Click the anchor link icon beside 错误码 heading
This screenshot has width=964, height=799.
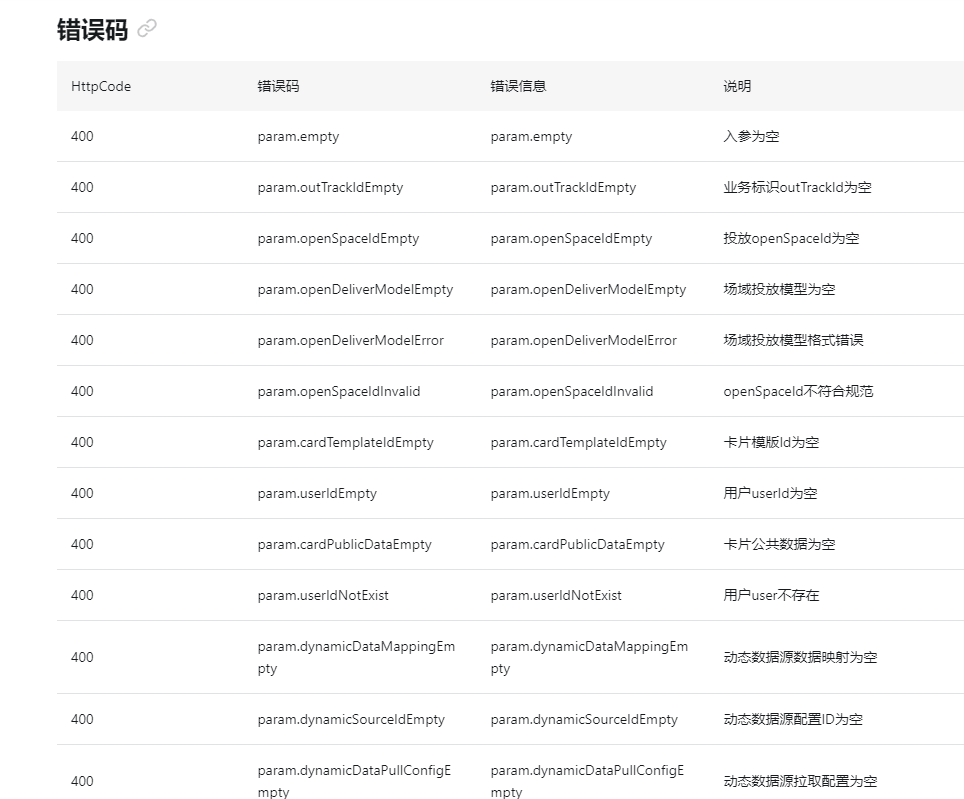coord(147,28)
